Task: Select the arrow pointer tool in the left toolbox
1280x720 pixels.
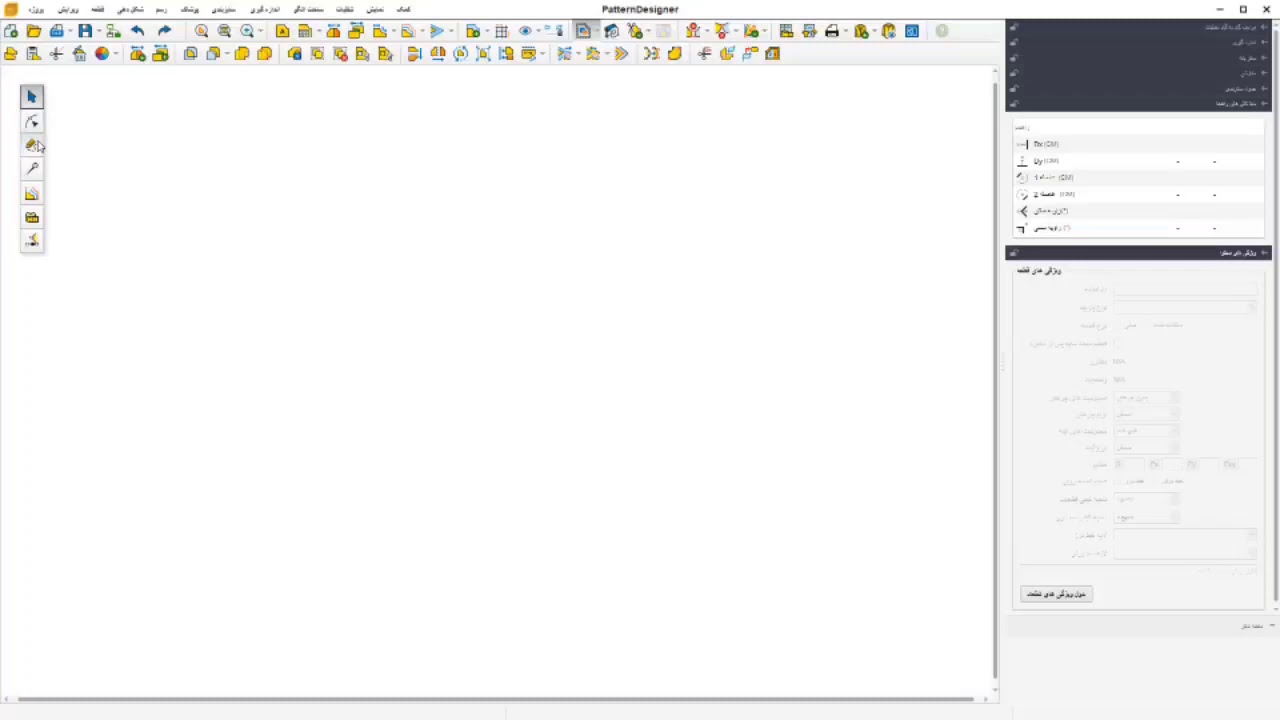Action: [x=32, y=97]
